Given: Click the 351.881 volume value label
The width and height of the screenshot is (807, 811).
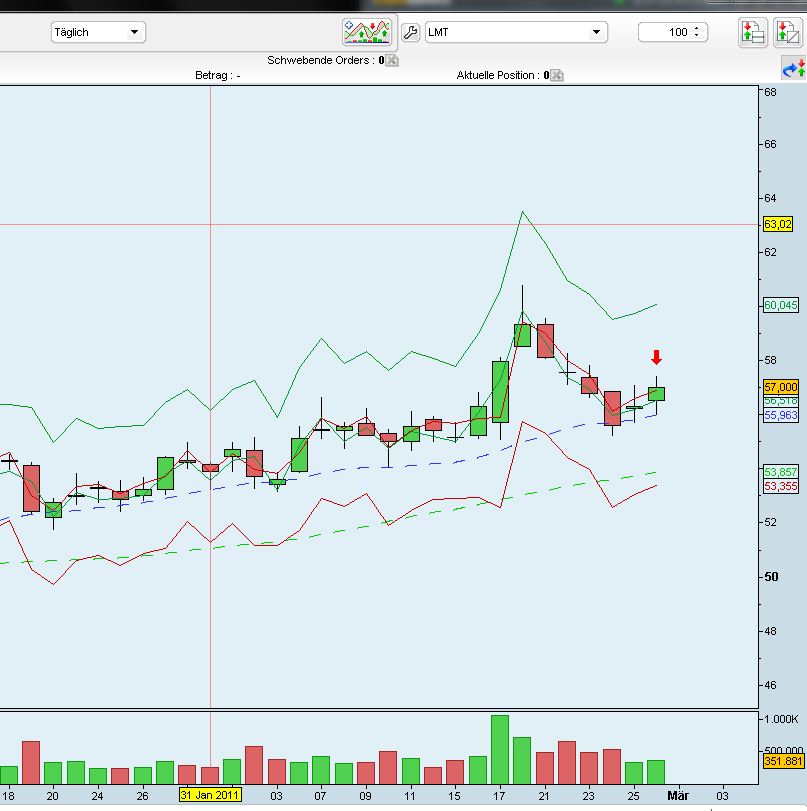Looking at the screenshot, I should [782, 762].
